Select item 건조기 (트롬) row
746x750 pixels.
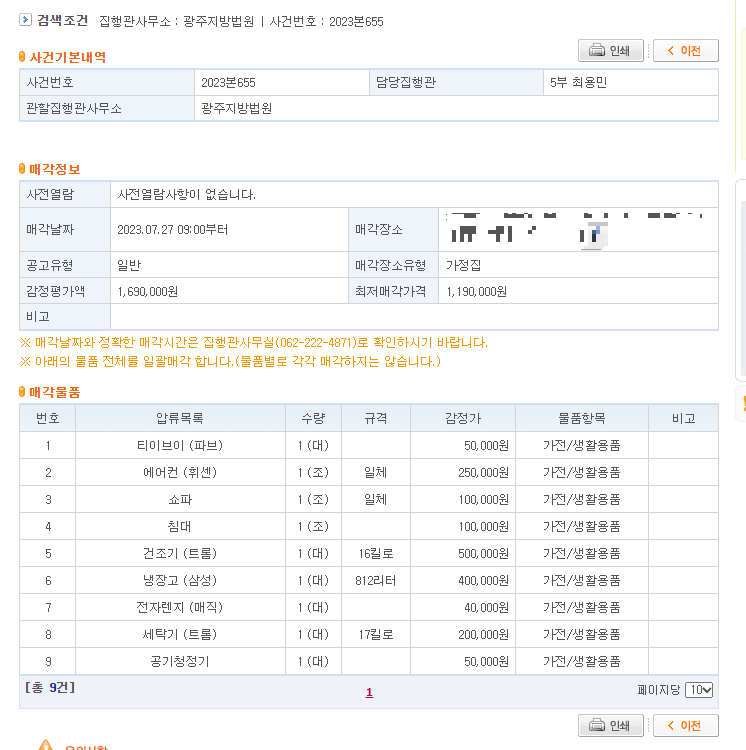369,553
